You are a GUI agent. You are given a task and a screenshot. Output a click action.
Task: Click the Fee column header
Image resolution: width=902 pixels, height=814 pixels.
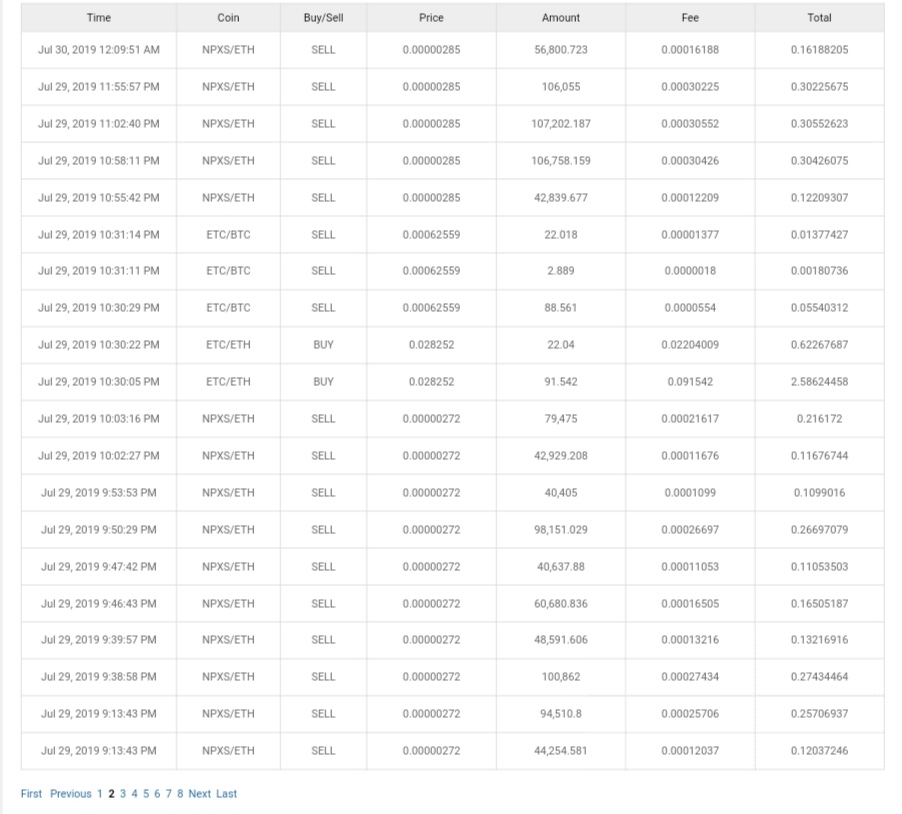point(690,18)
